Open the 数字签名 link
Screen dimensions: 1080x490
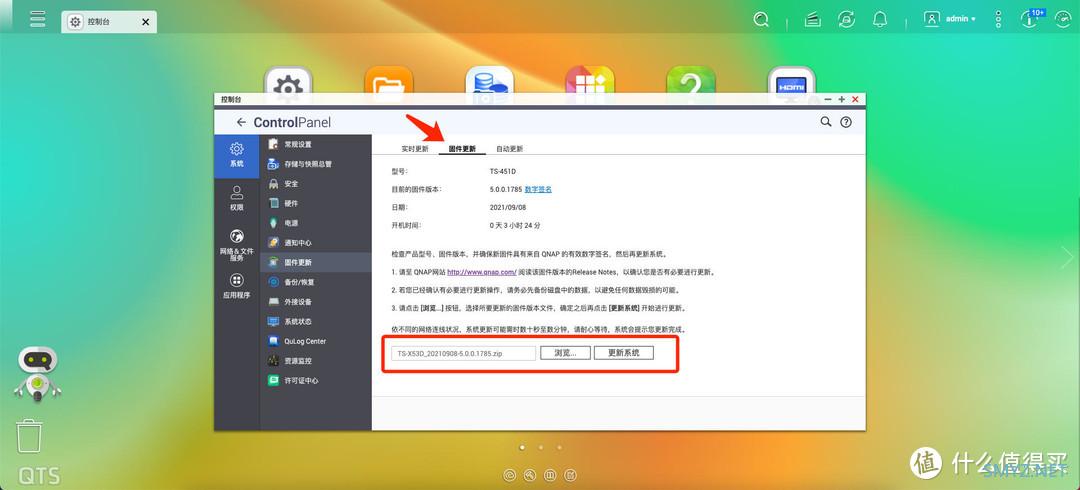[x=538, y=189]
